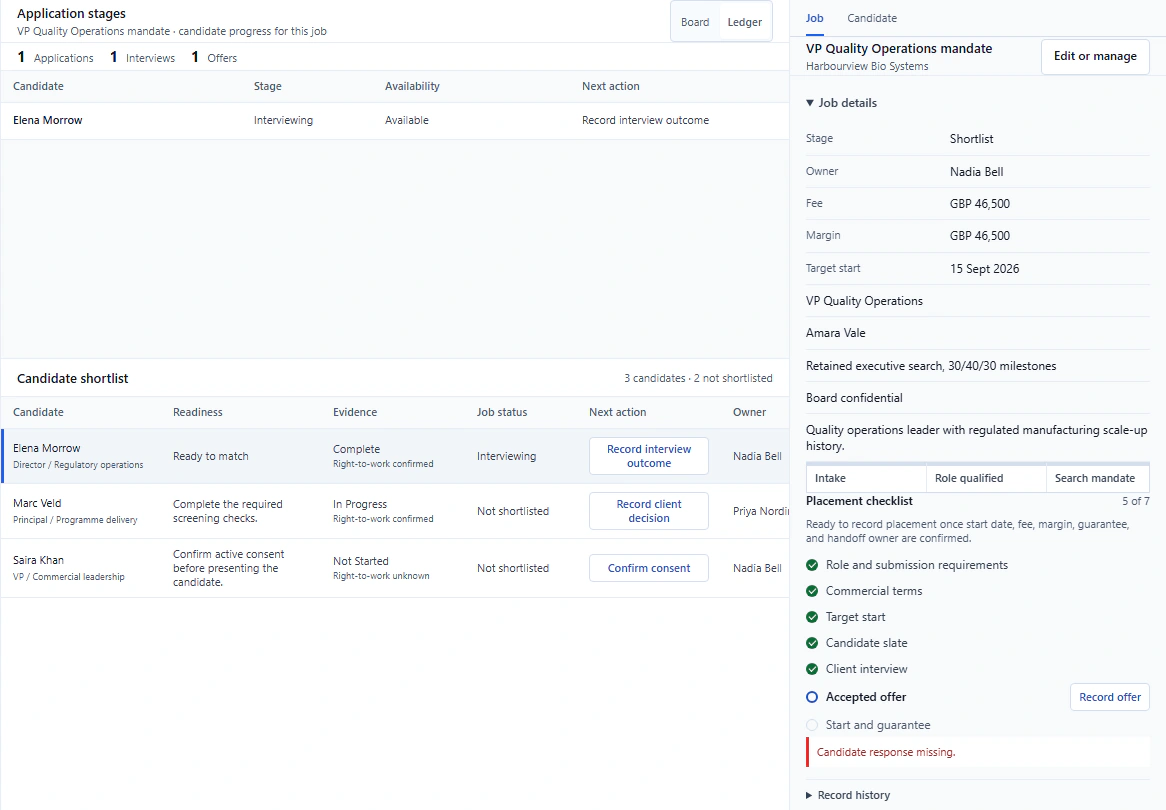The height and width of the screenshot is (810, 1166).
Task: Click Confirm consent button for Saira Khan
Action: 648,568
